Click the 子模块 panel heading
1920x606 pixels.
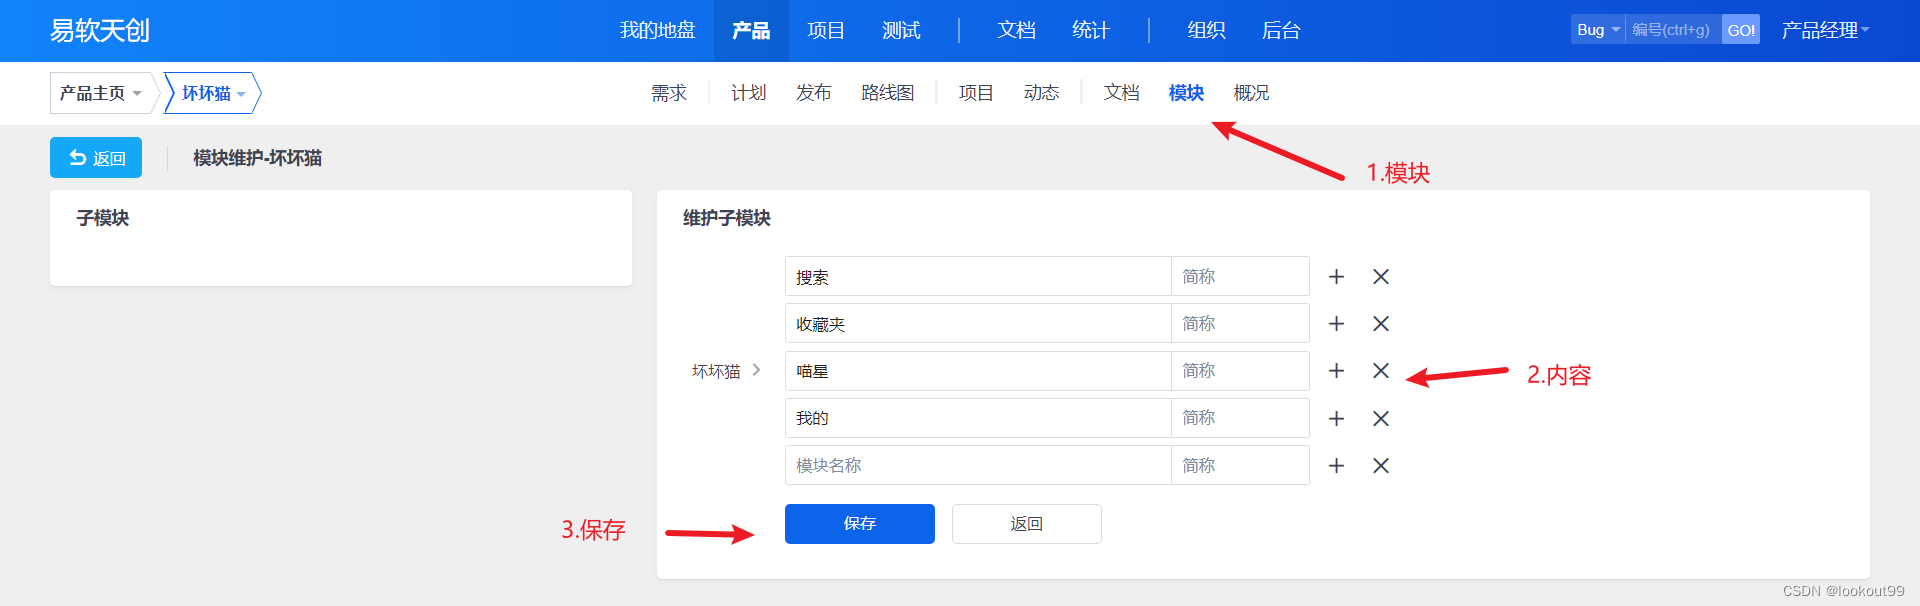[x=103, y=218]
